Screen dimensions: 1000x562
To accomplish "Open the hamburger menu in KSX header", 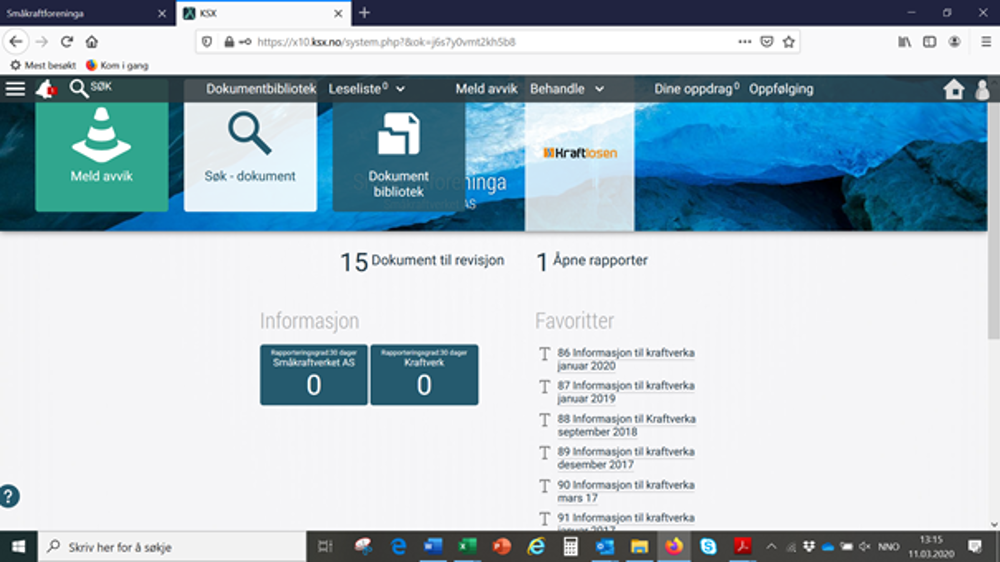I will coord(15,89).
